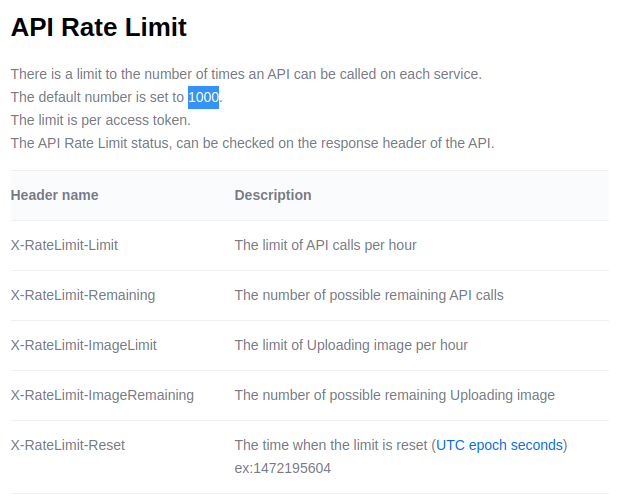Click the text 'The default number is set to'

[x=97, y=97]
